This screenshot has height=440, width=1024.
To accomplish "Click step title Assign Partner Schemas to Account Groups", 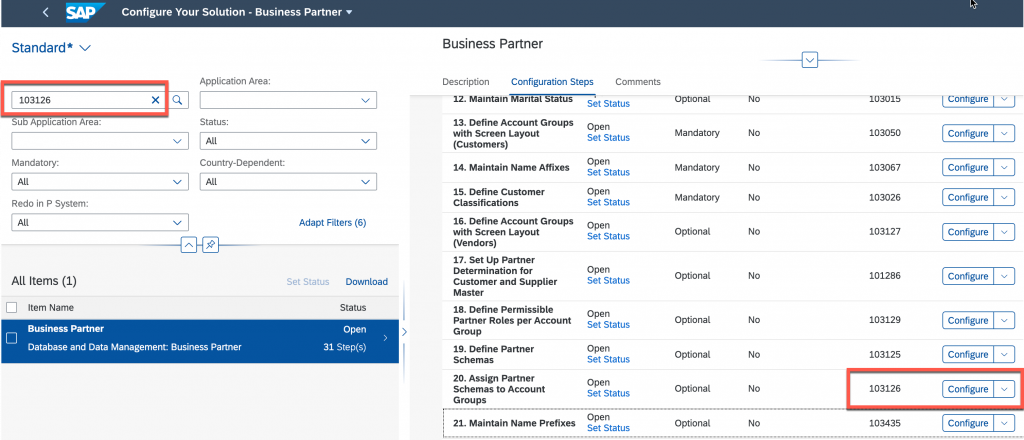I will point(498,389).
